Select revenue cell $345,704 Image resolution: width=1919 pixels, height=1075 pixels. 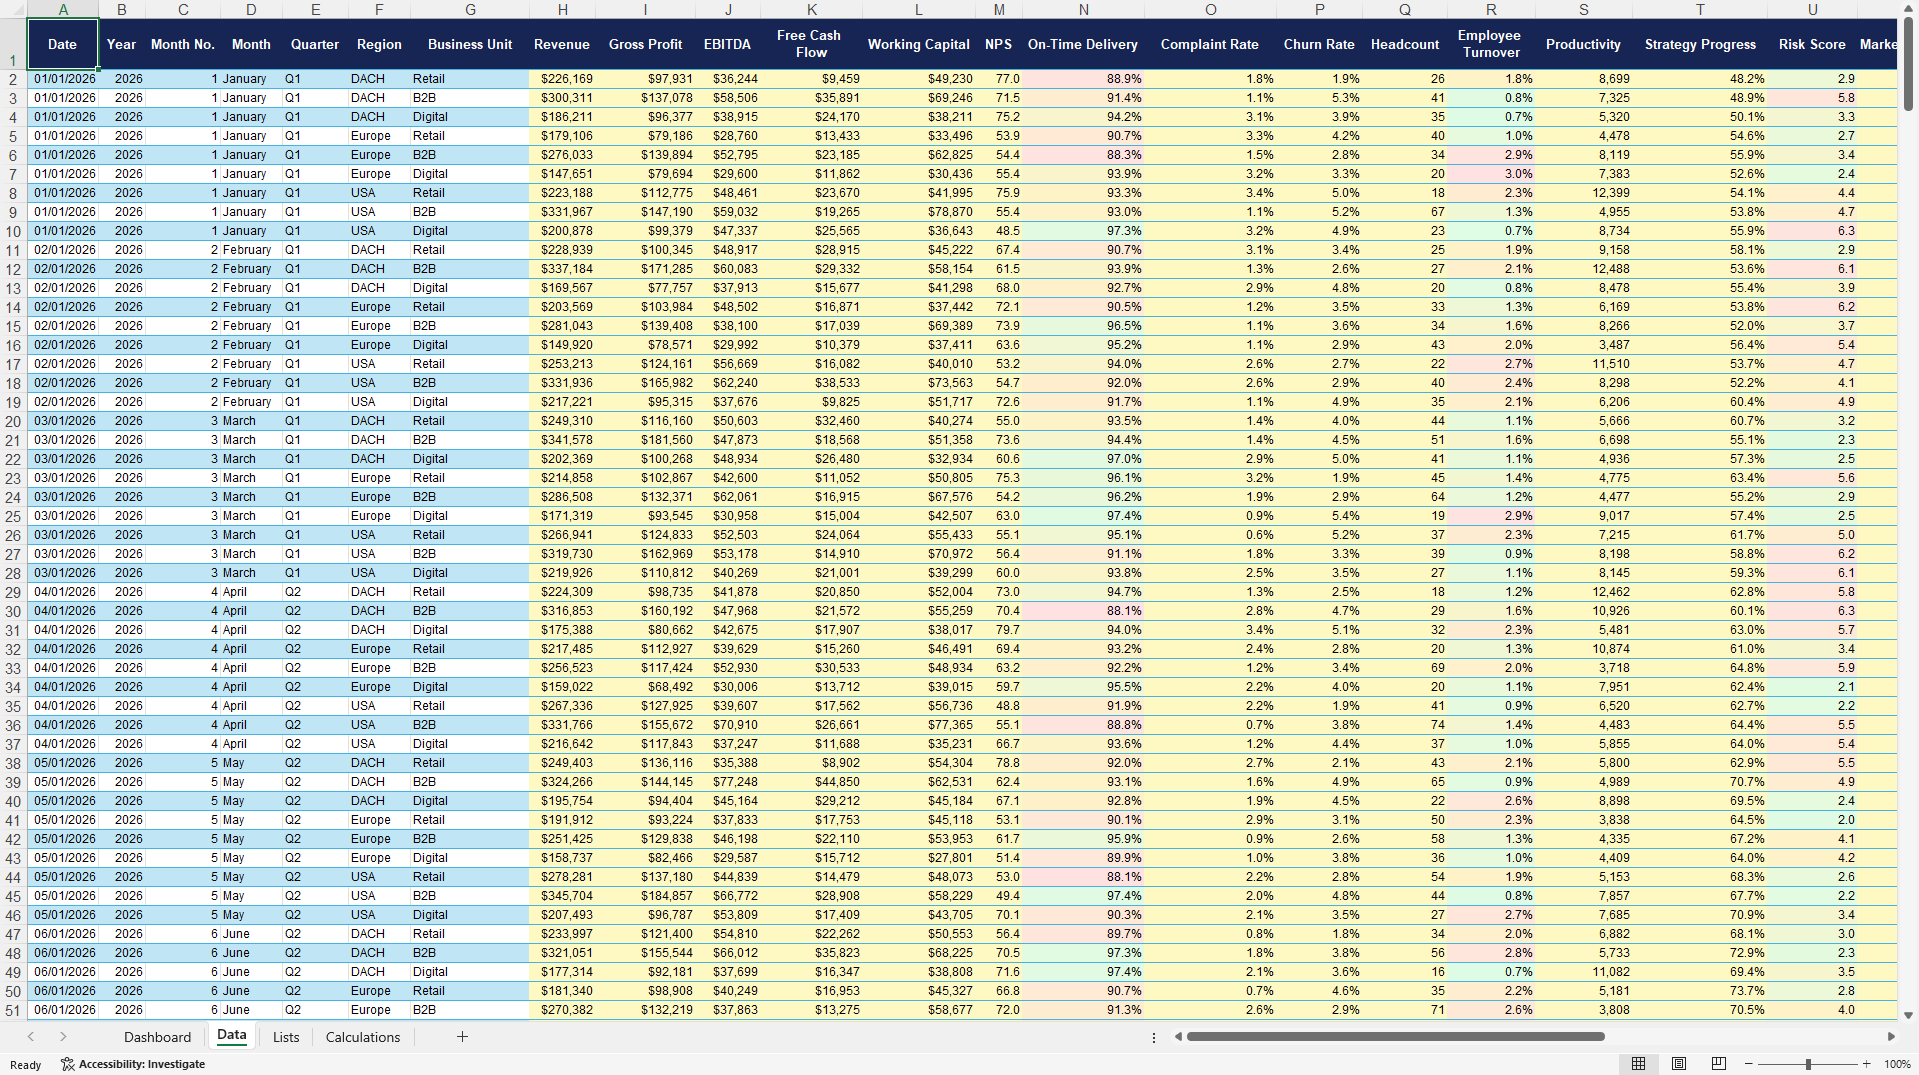(563, 896)
